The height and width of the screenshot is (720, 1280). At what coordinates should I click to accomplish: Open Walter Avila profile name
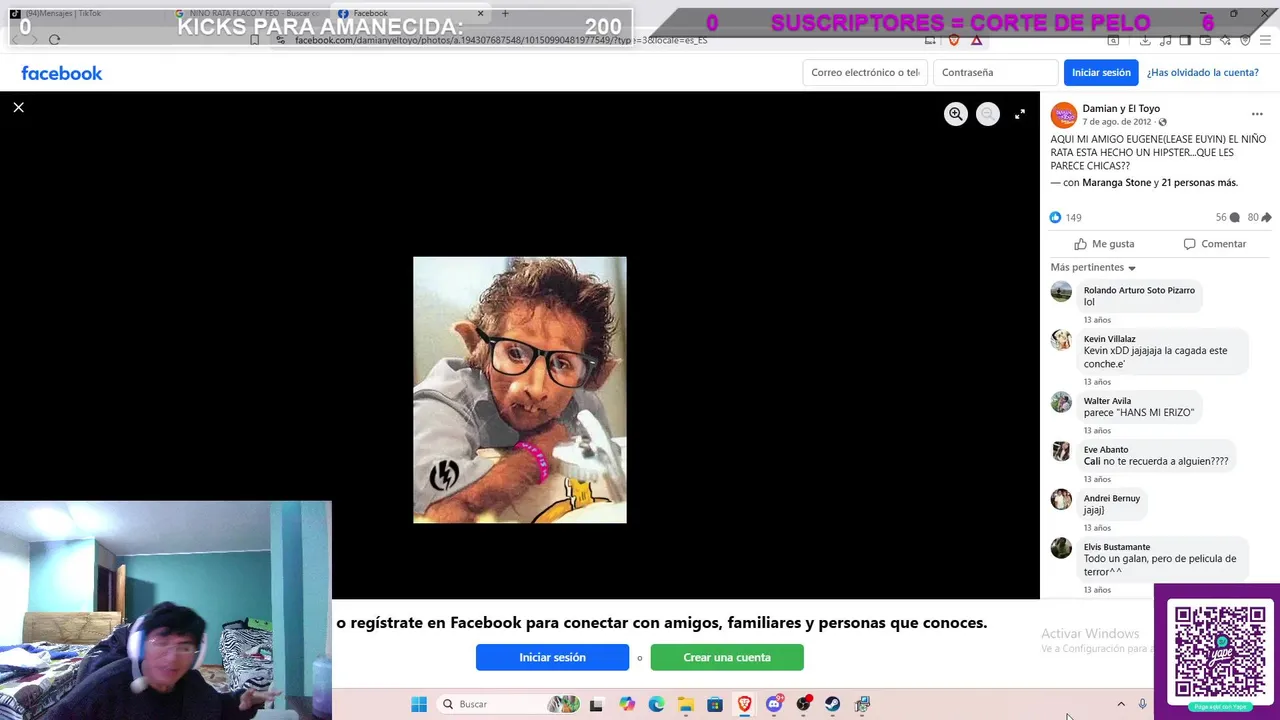1107,401
